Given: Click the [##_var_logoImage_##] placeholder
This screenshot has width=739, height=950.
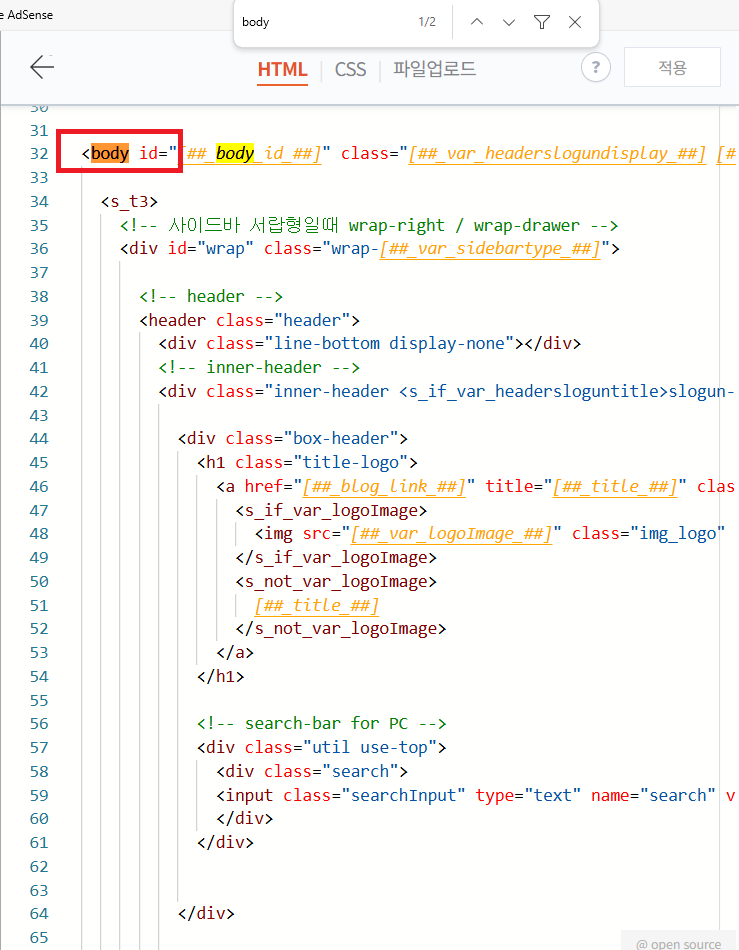Looking at the screenshot, I should pyautogui.click(x=451, y=534).
